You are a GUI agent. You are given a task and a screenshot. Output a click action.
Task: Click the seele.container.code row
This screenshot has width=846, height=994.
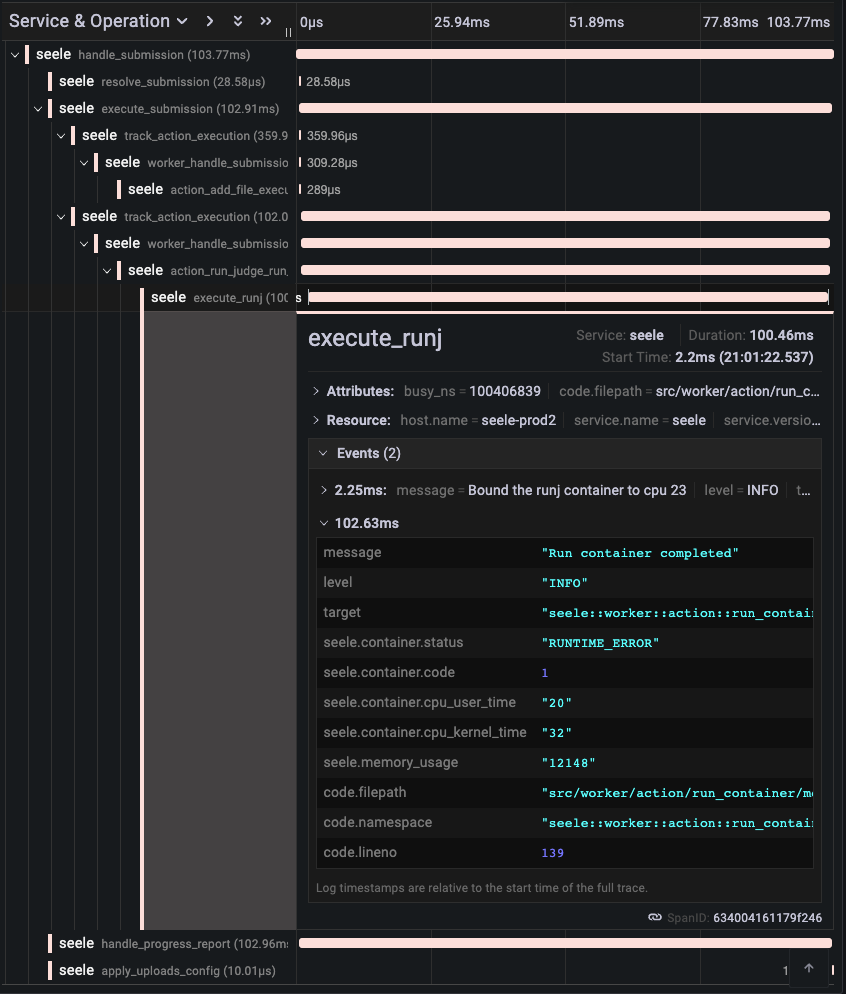click(565, 673)
